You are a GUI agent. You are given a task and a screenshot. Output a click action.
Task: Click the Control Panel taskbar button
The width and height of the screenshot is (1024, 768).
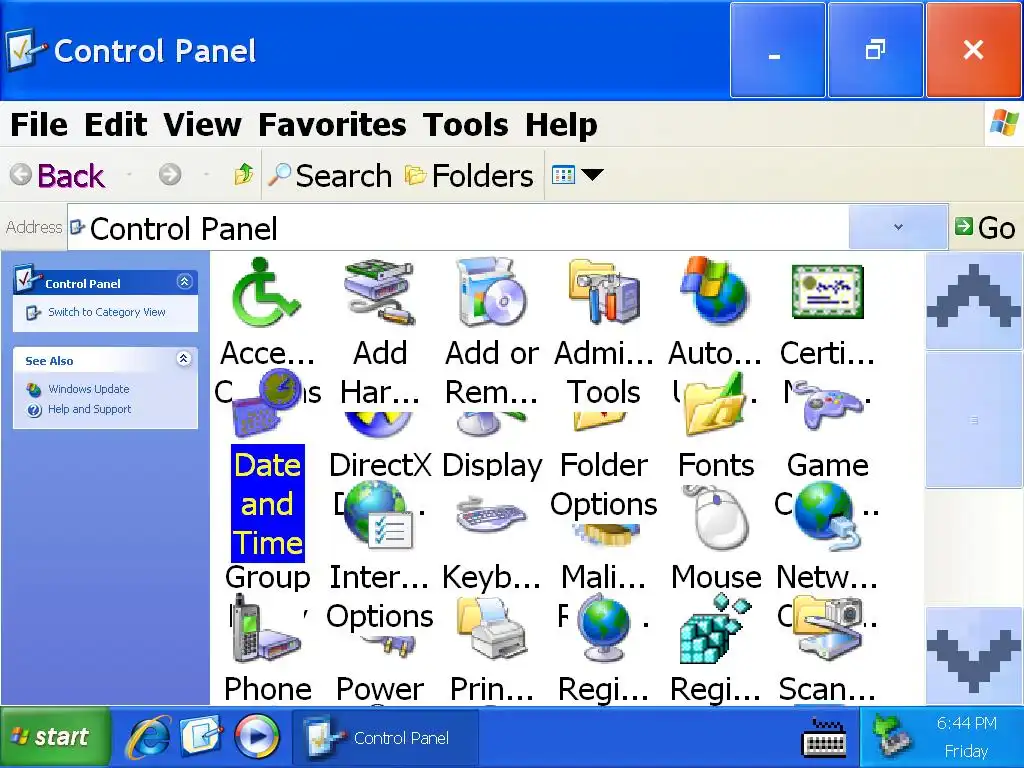[x=386, y=738]
